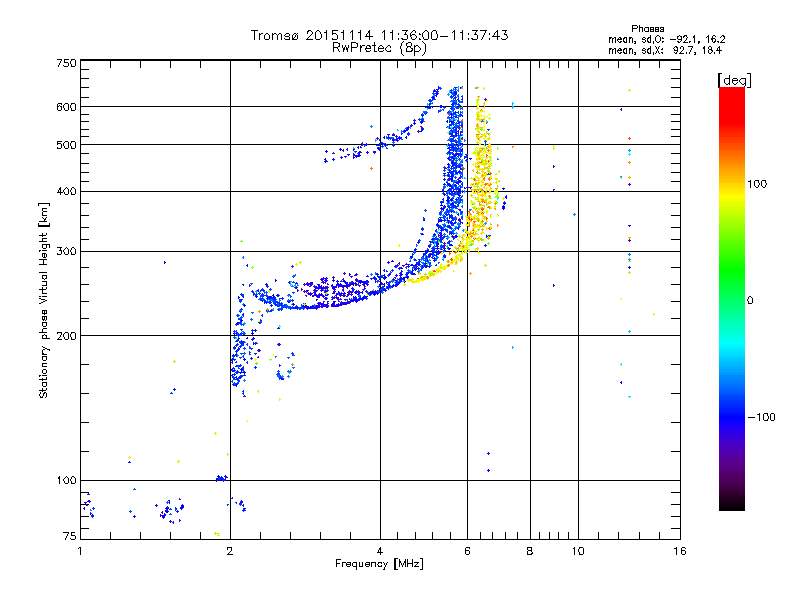Screen dimensions: 800x600
Task: Click the '-100' colorbar tick label
Action: [761, 417]
